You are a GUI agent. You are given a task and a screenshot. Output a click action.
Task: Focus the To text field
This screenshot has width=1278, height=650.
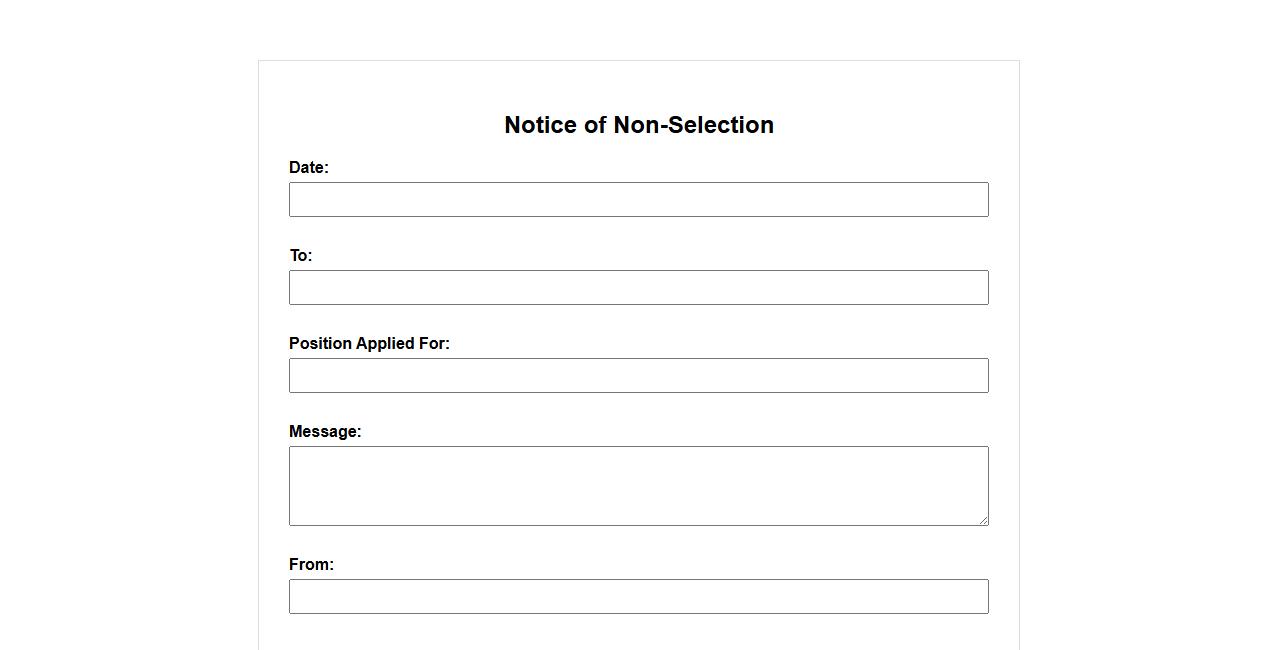(x=638, y=287)
